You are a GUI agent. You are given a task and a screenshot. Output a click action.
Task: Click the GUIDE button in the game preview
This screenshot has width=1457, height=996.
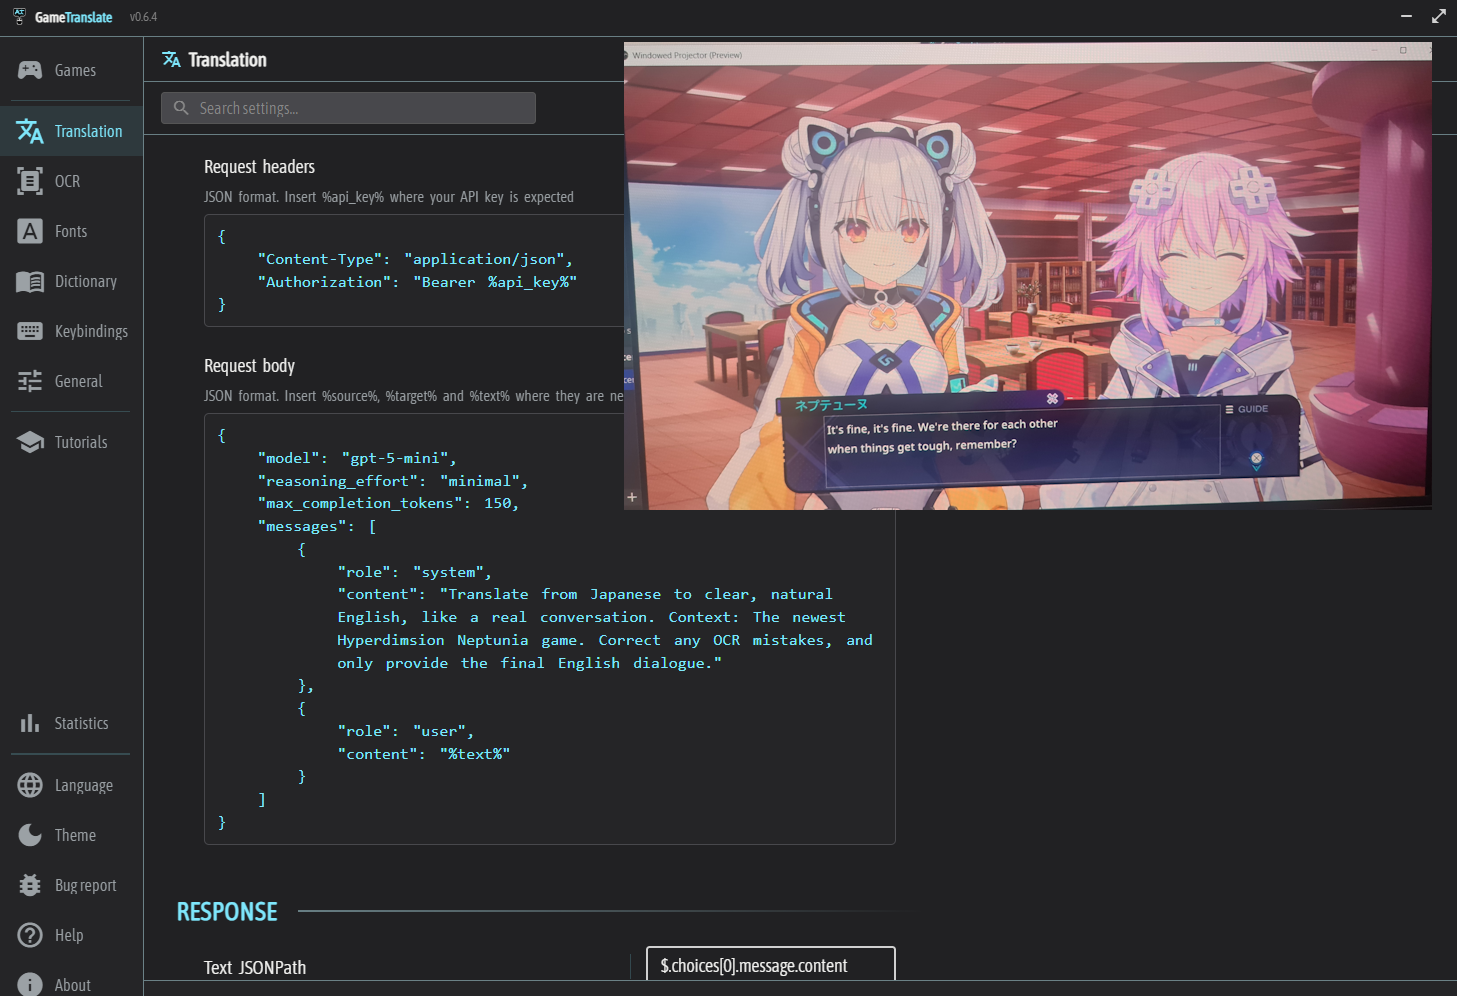[x=1247, y=409]
